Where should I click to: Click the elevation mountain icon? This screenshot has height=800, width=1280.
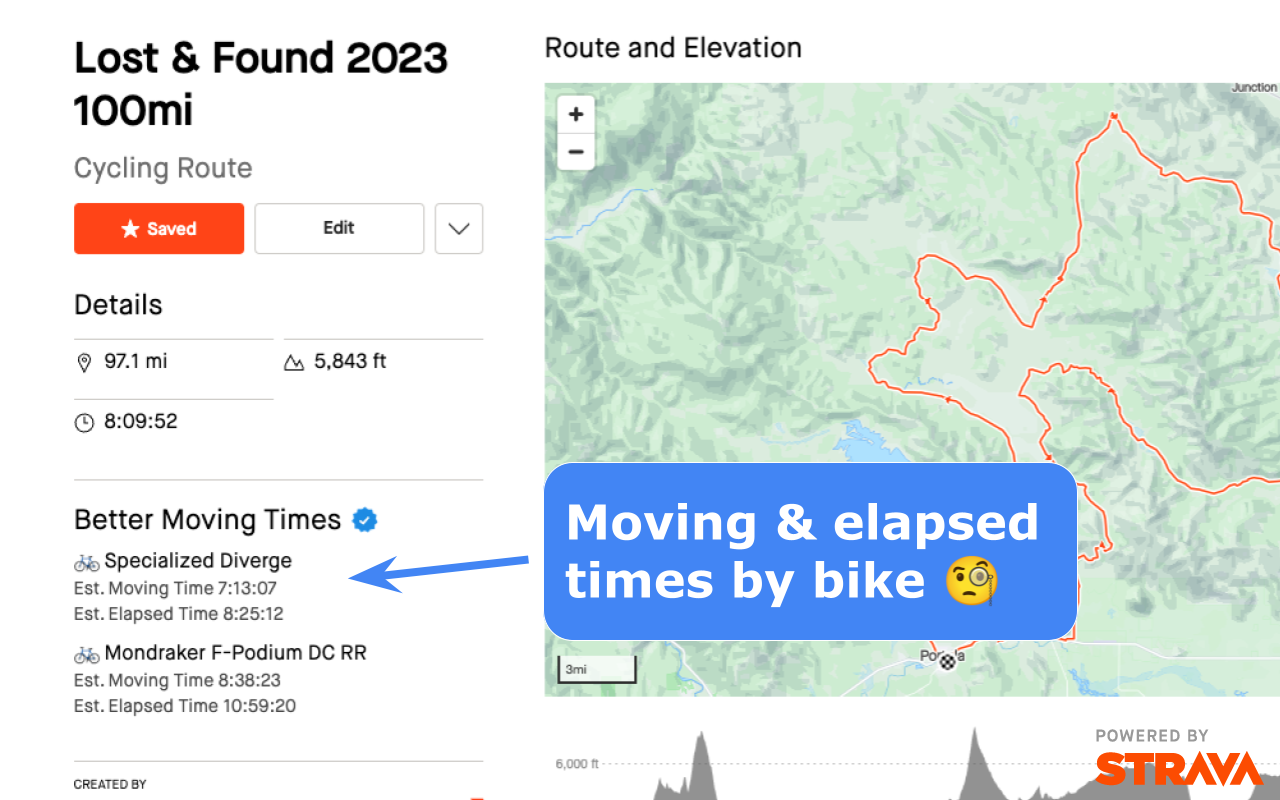[294, 362]
